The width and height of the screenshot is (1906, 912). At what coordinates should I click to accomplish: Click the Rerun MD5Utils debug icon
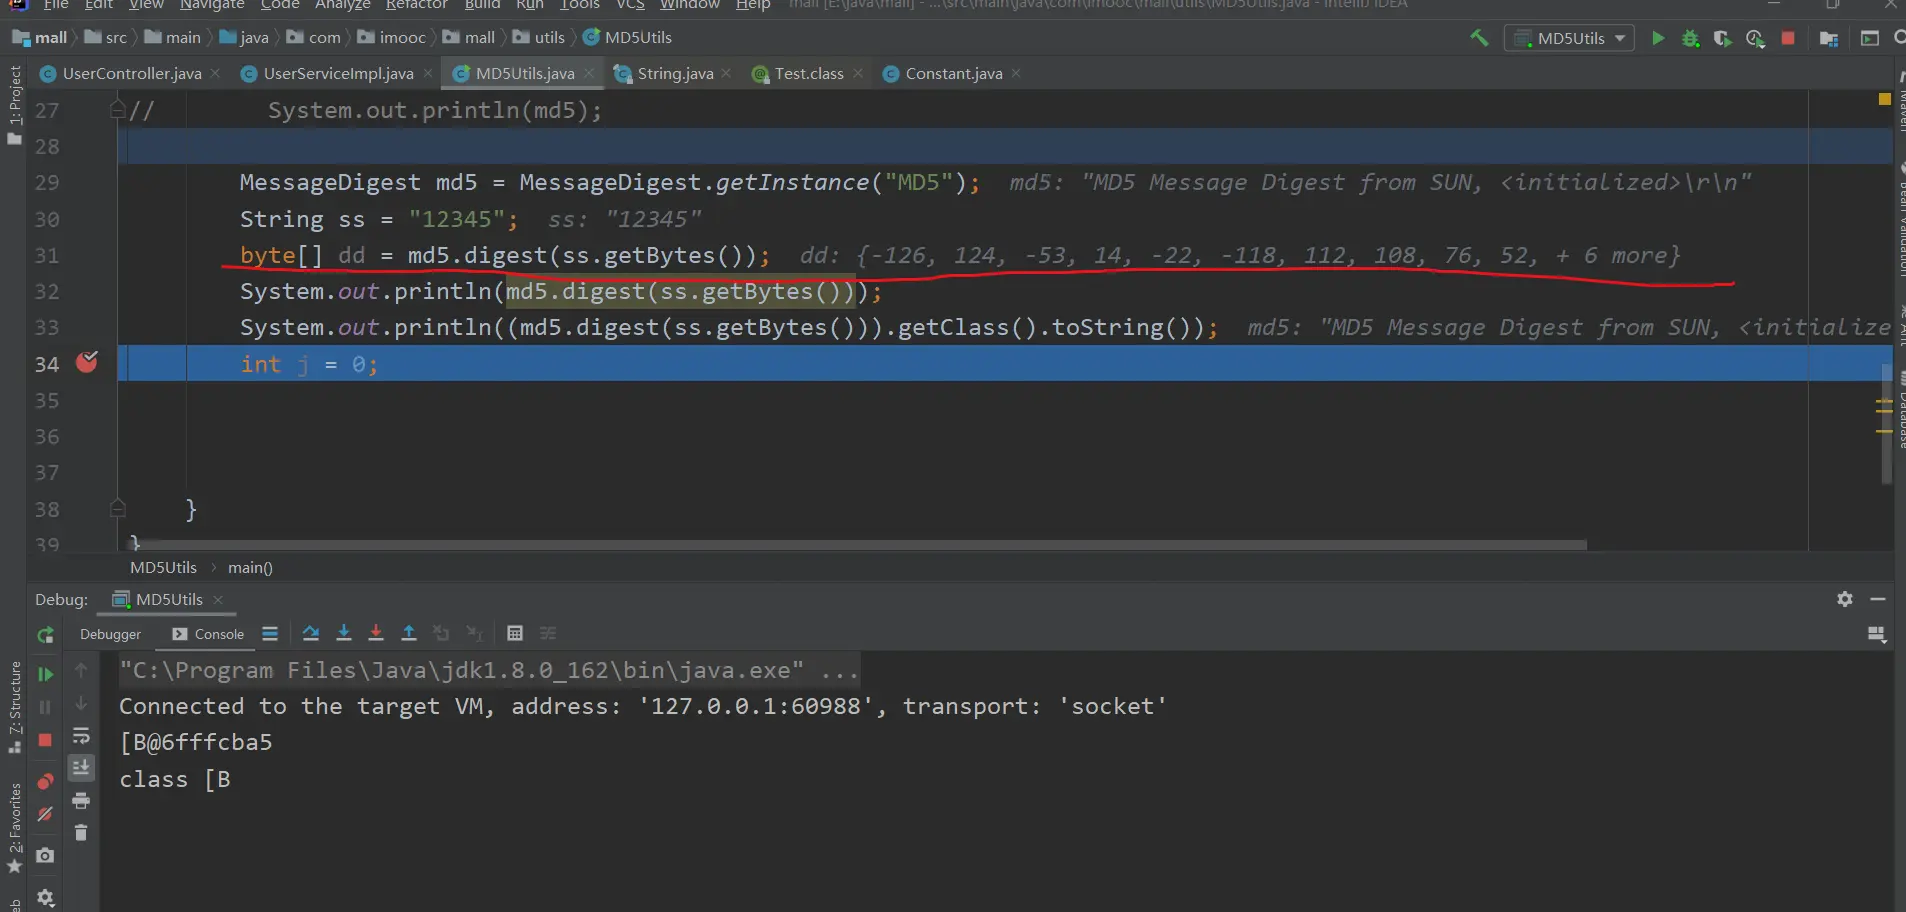[45, 635]
